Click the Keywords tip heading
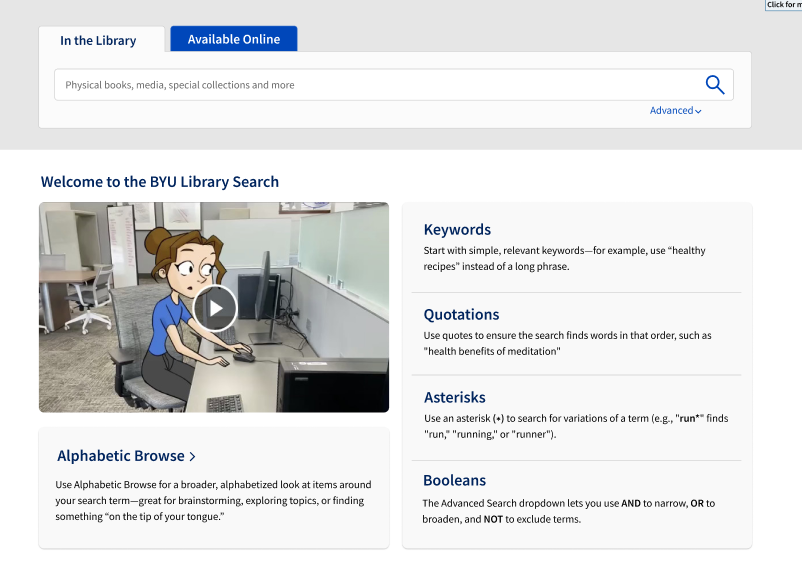Screen dimensions: 802x578 pyautogui.click(x=457, y=230)
